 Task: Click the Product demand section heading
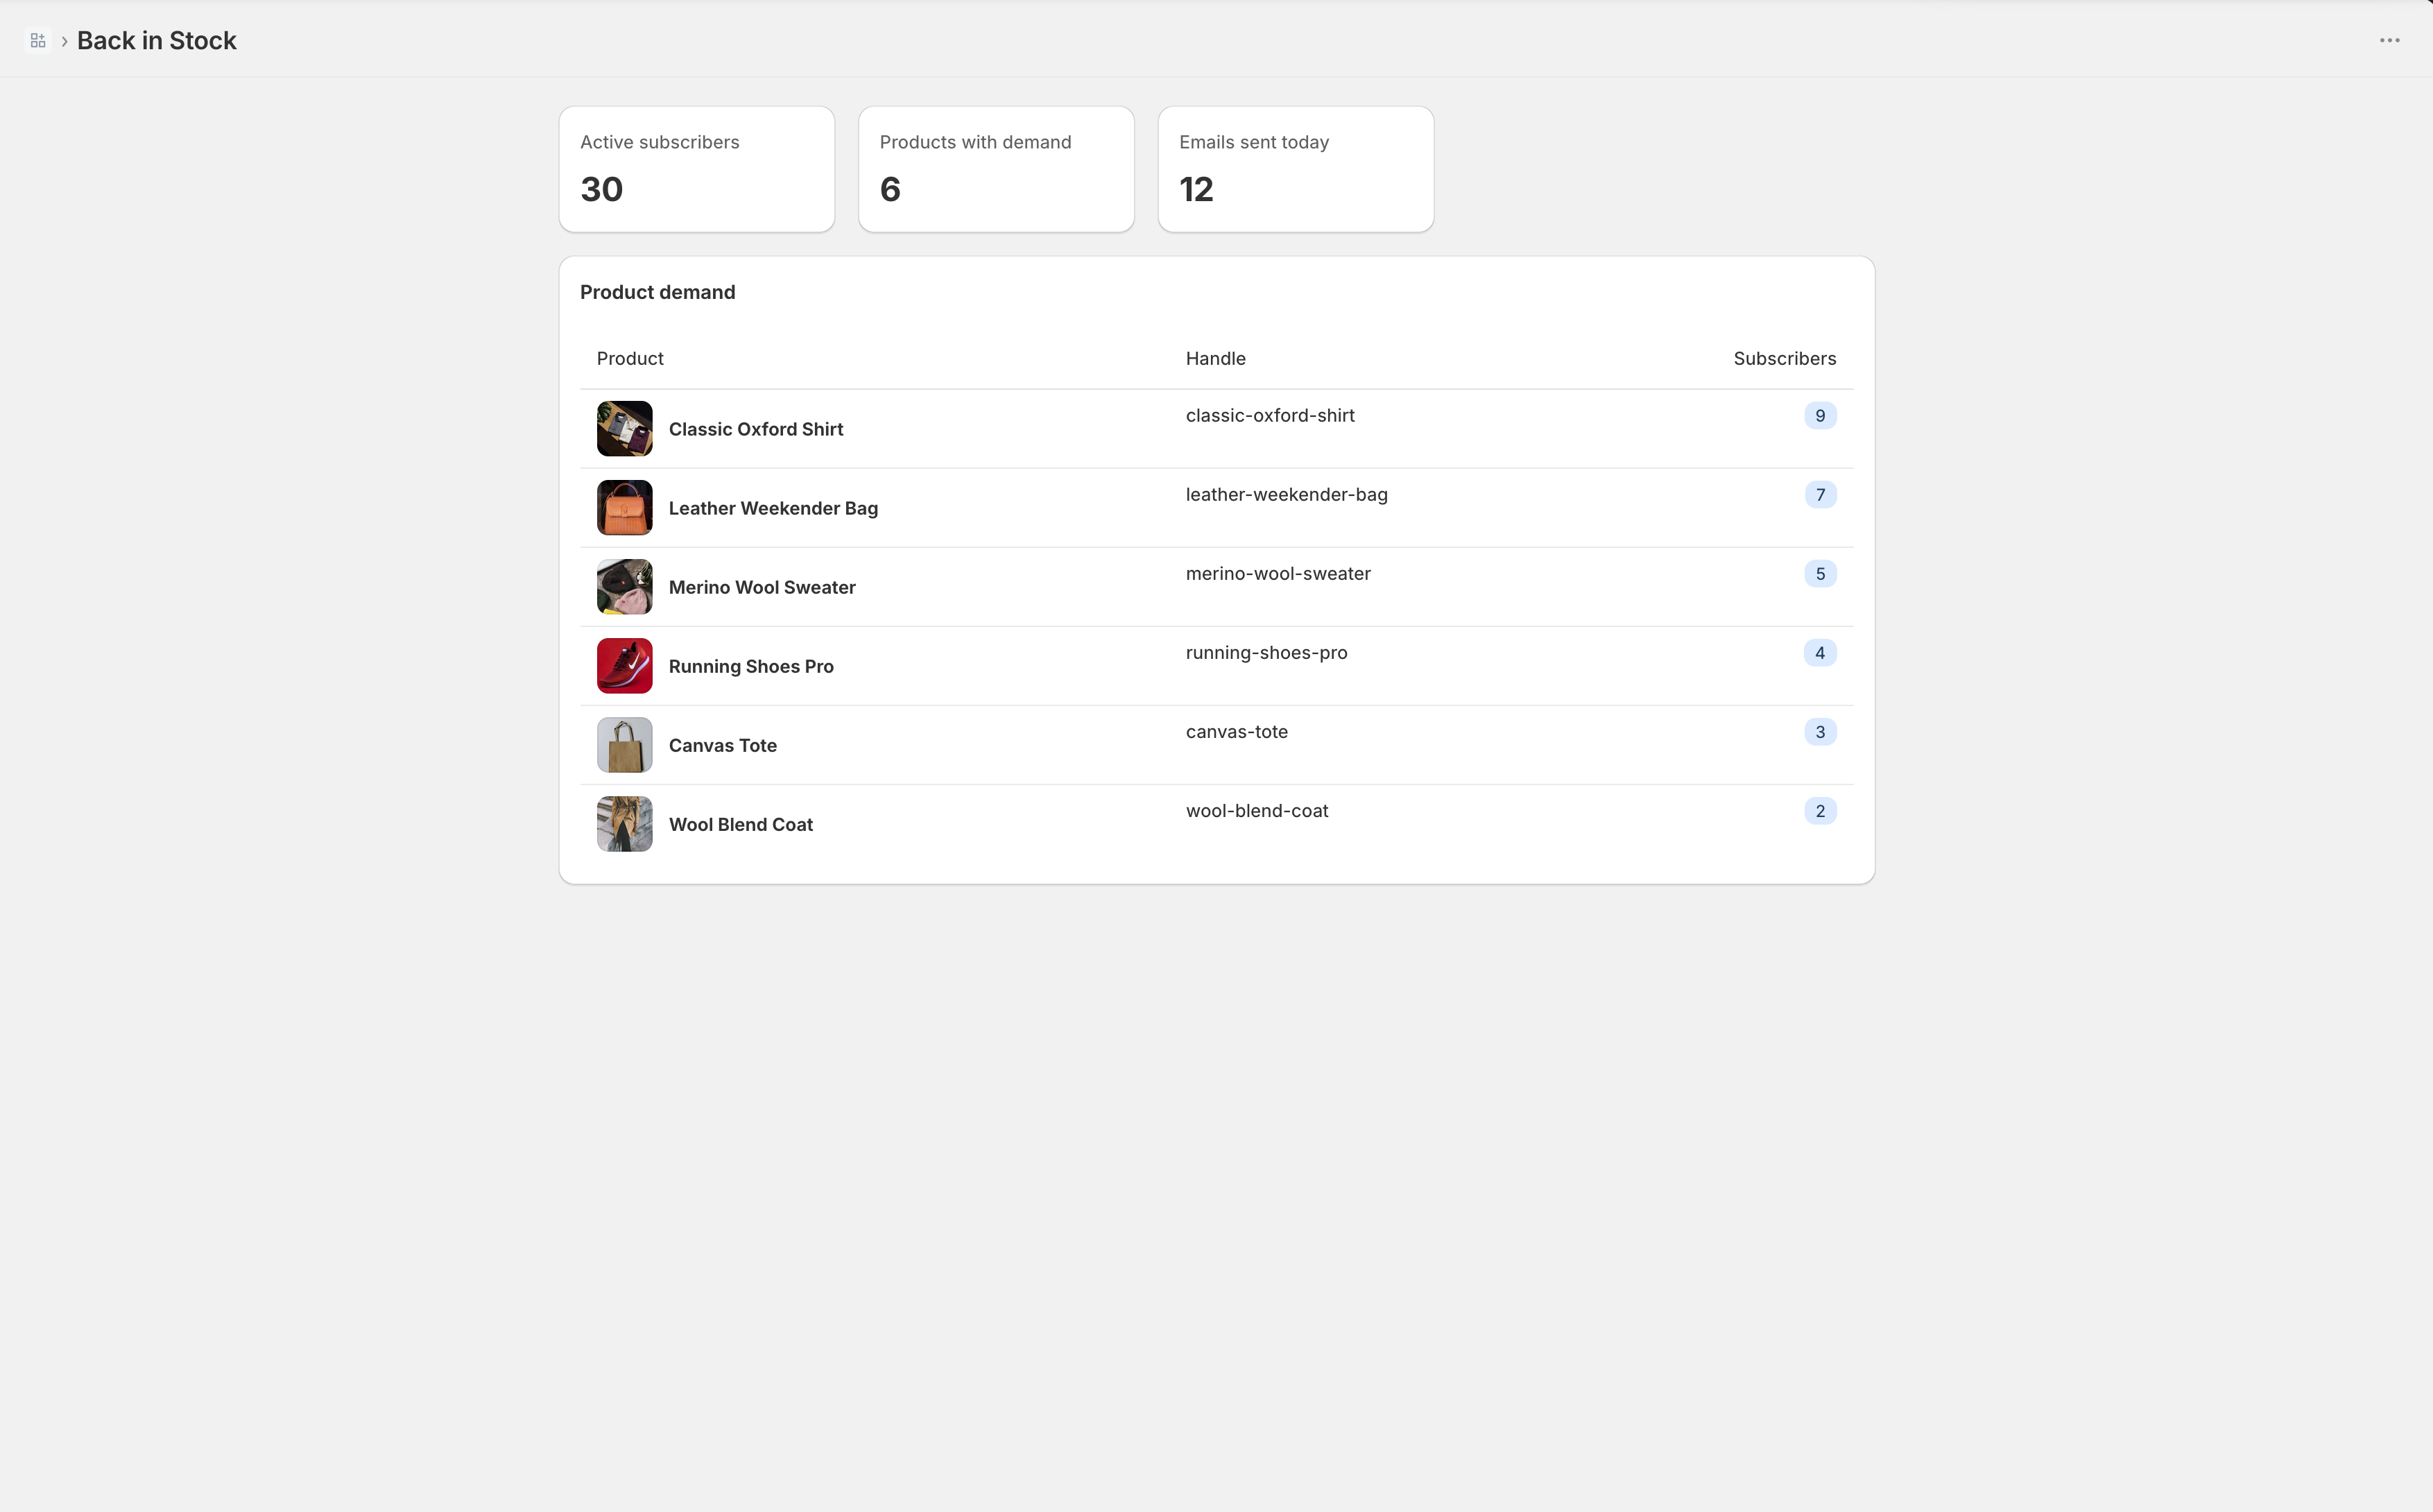pyautogui.click(x=658, y=292)
